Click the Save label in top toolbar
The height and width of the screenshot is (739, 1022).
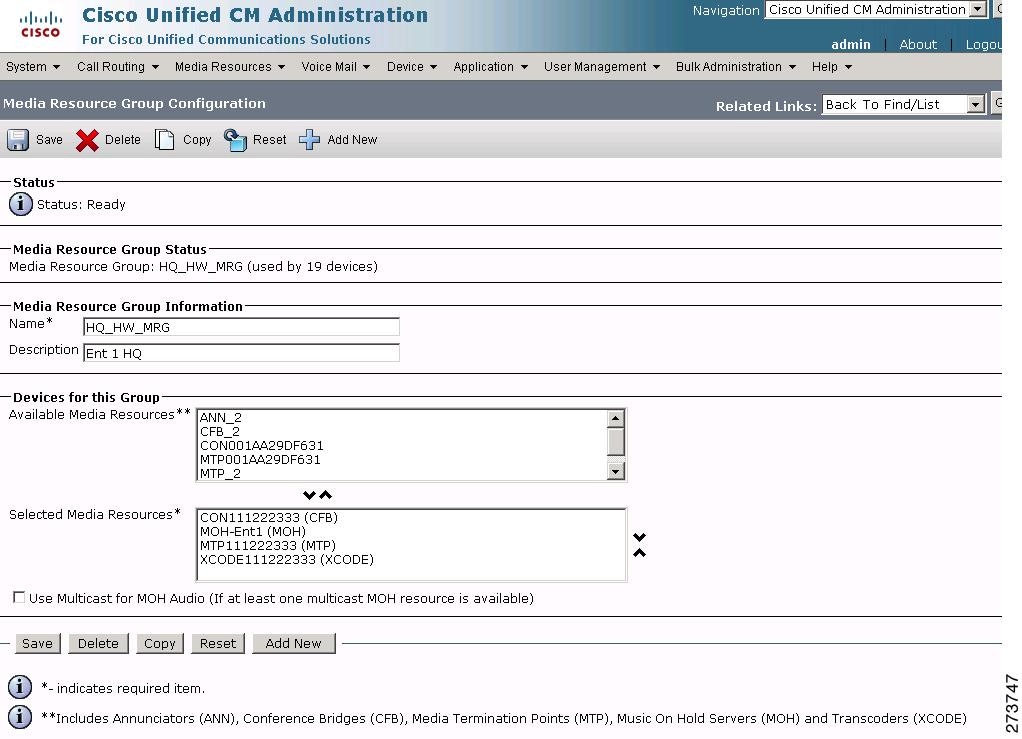tap(49, 139)
